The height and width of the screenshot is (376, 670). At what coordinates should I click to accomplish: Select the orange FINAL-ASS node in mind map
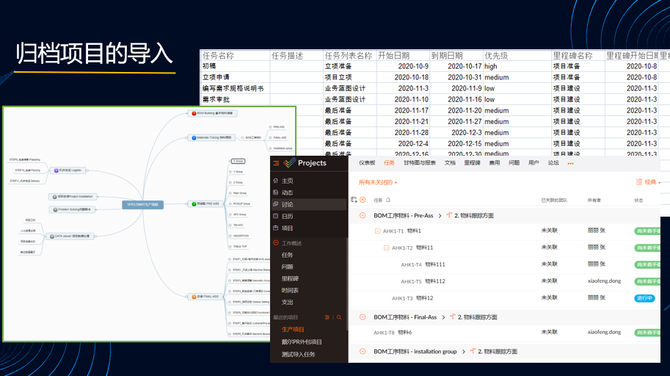coord(206,297)
